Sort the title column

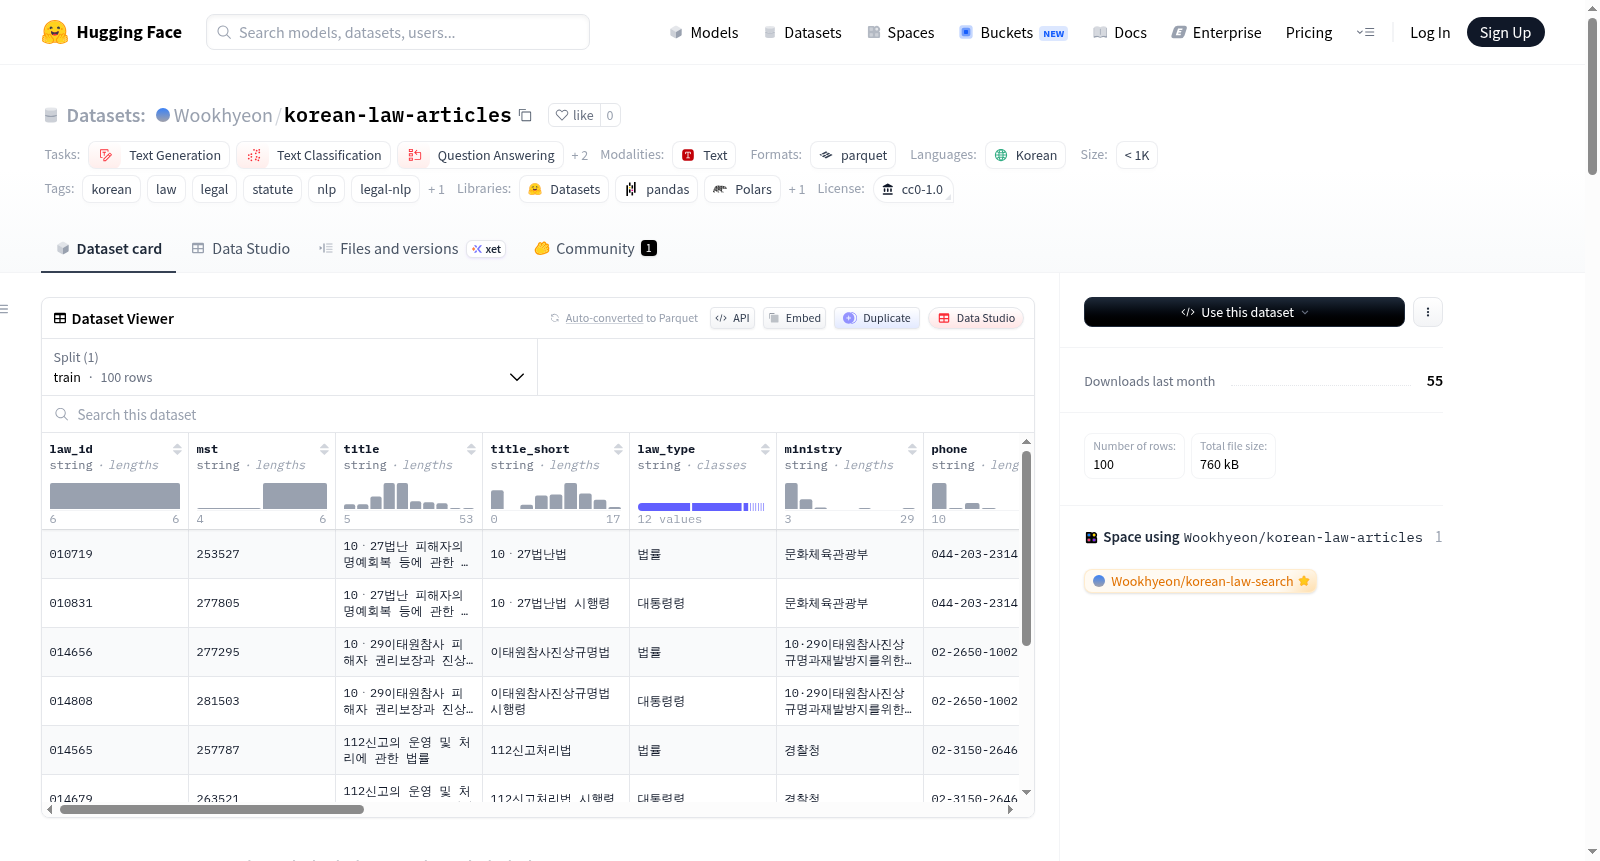471,449
